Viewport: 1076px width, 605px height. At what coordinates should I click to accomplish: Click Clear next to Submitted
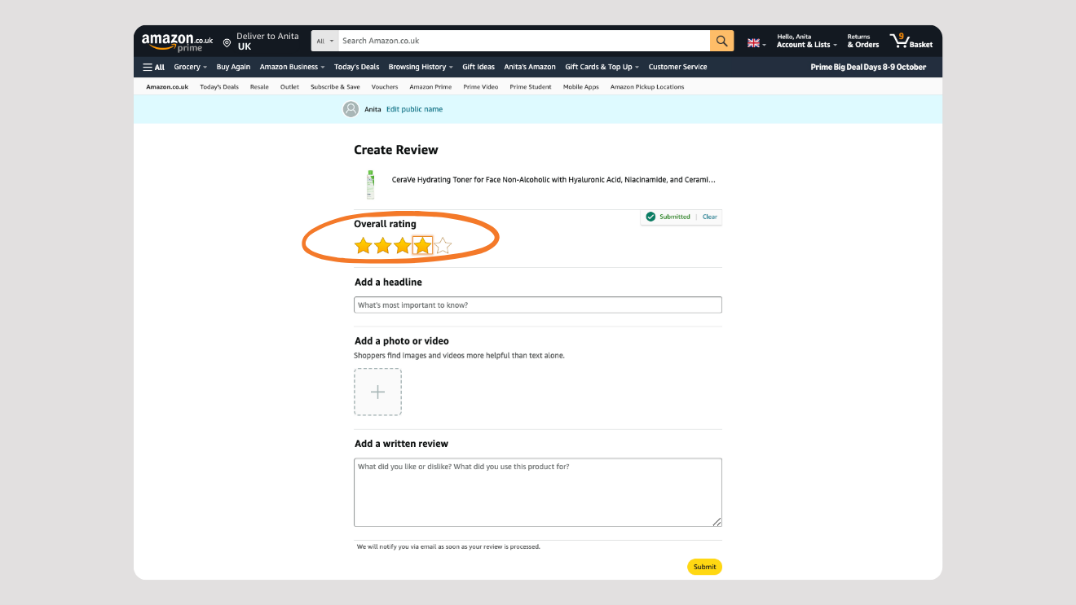(710, 217)
